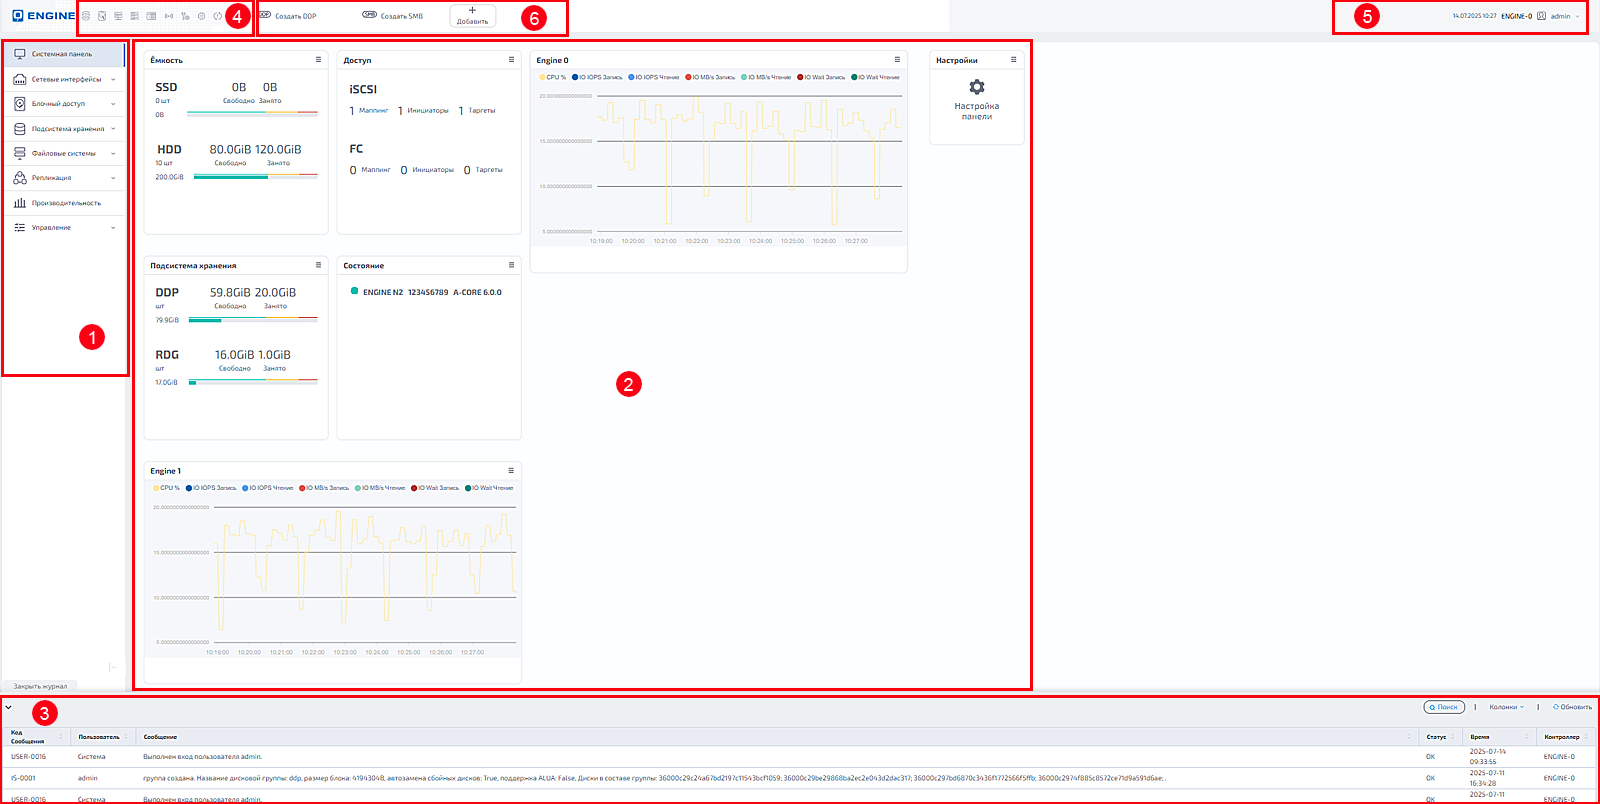Open the Системная панель sidebar item

coord(64,54)
